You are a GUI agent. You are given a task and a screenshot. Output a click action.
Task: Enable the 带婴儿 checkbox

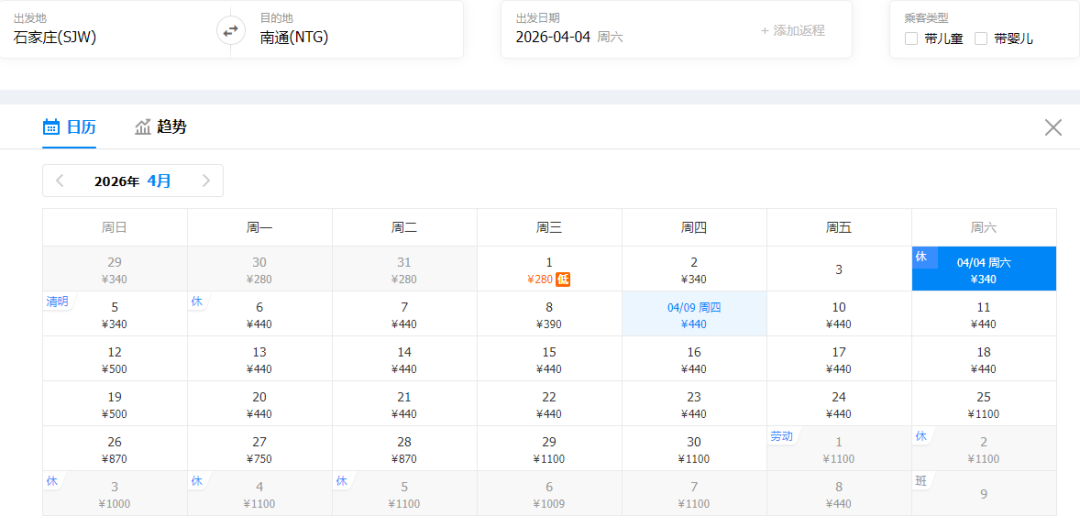coord(981,39)
